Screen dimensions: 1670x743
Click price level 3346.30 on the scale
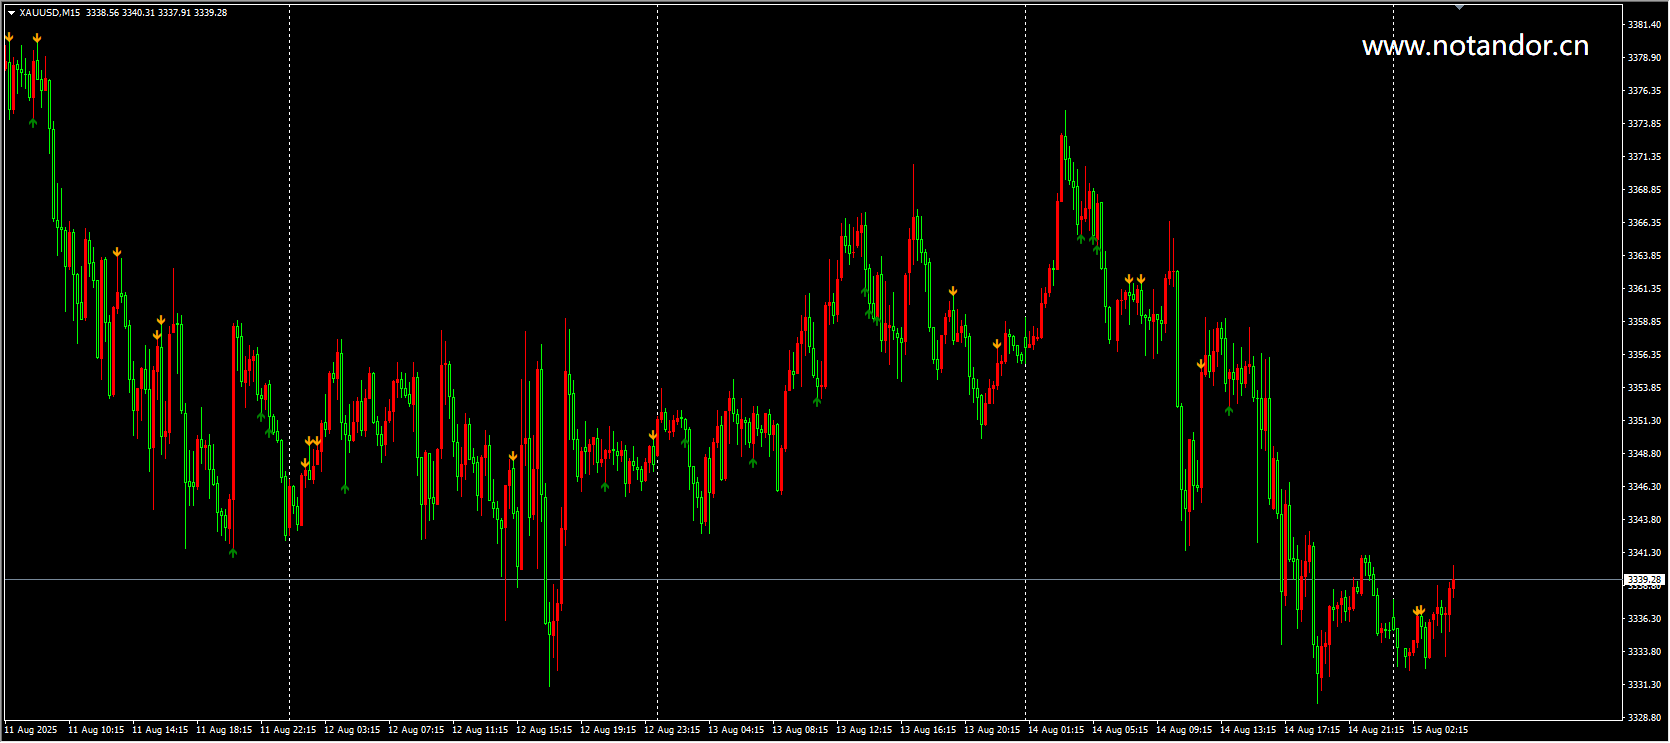(x=1644, y=486)
